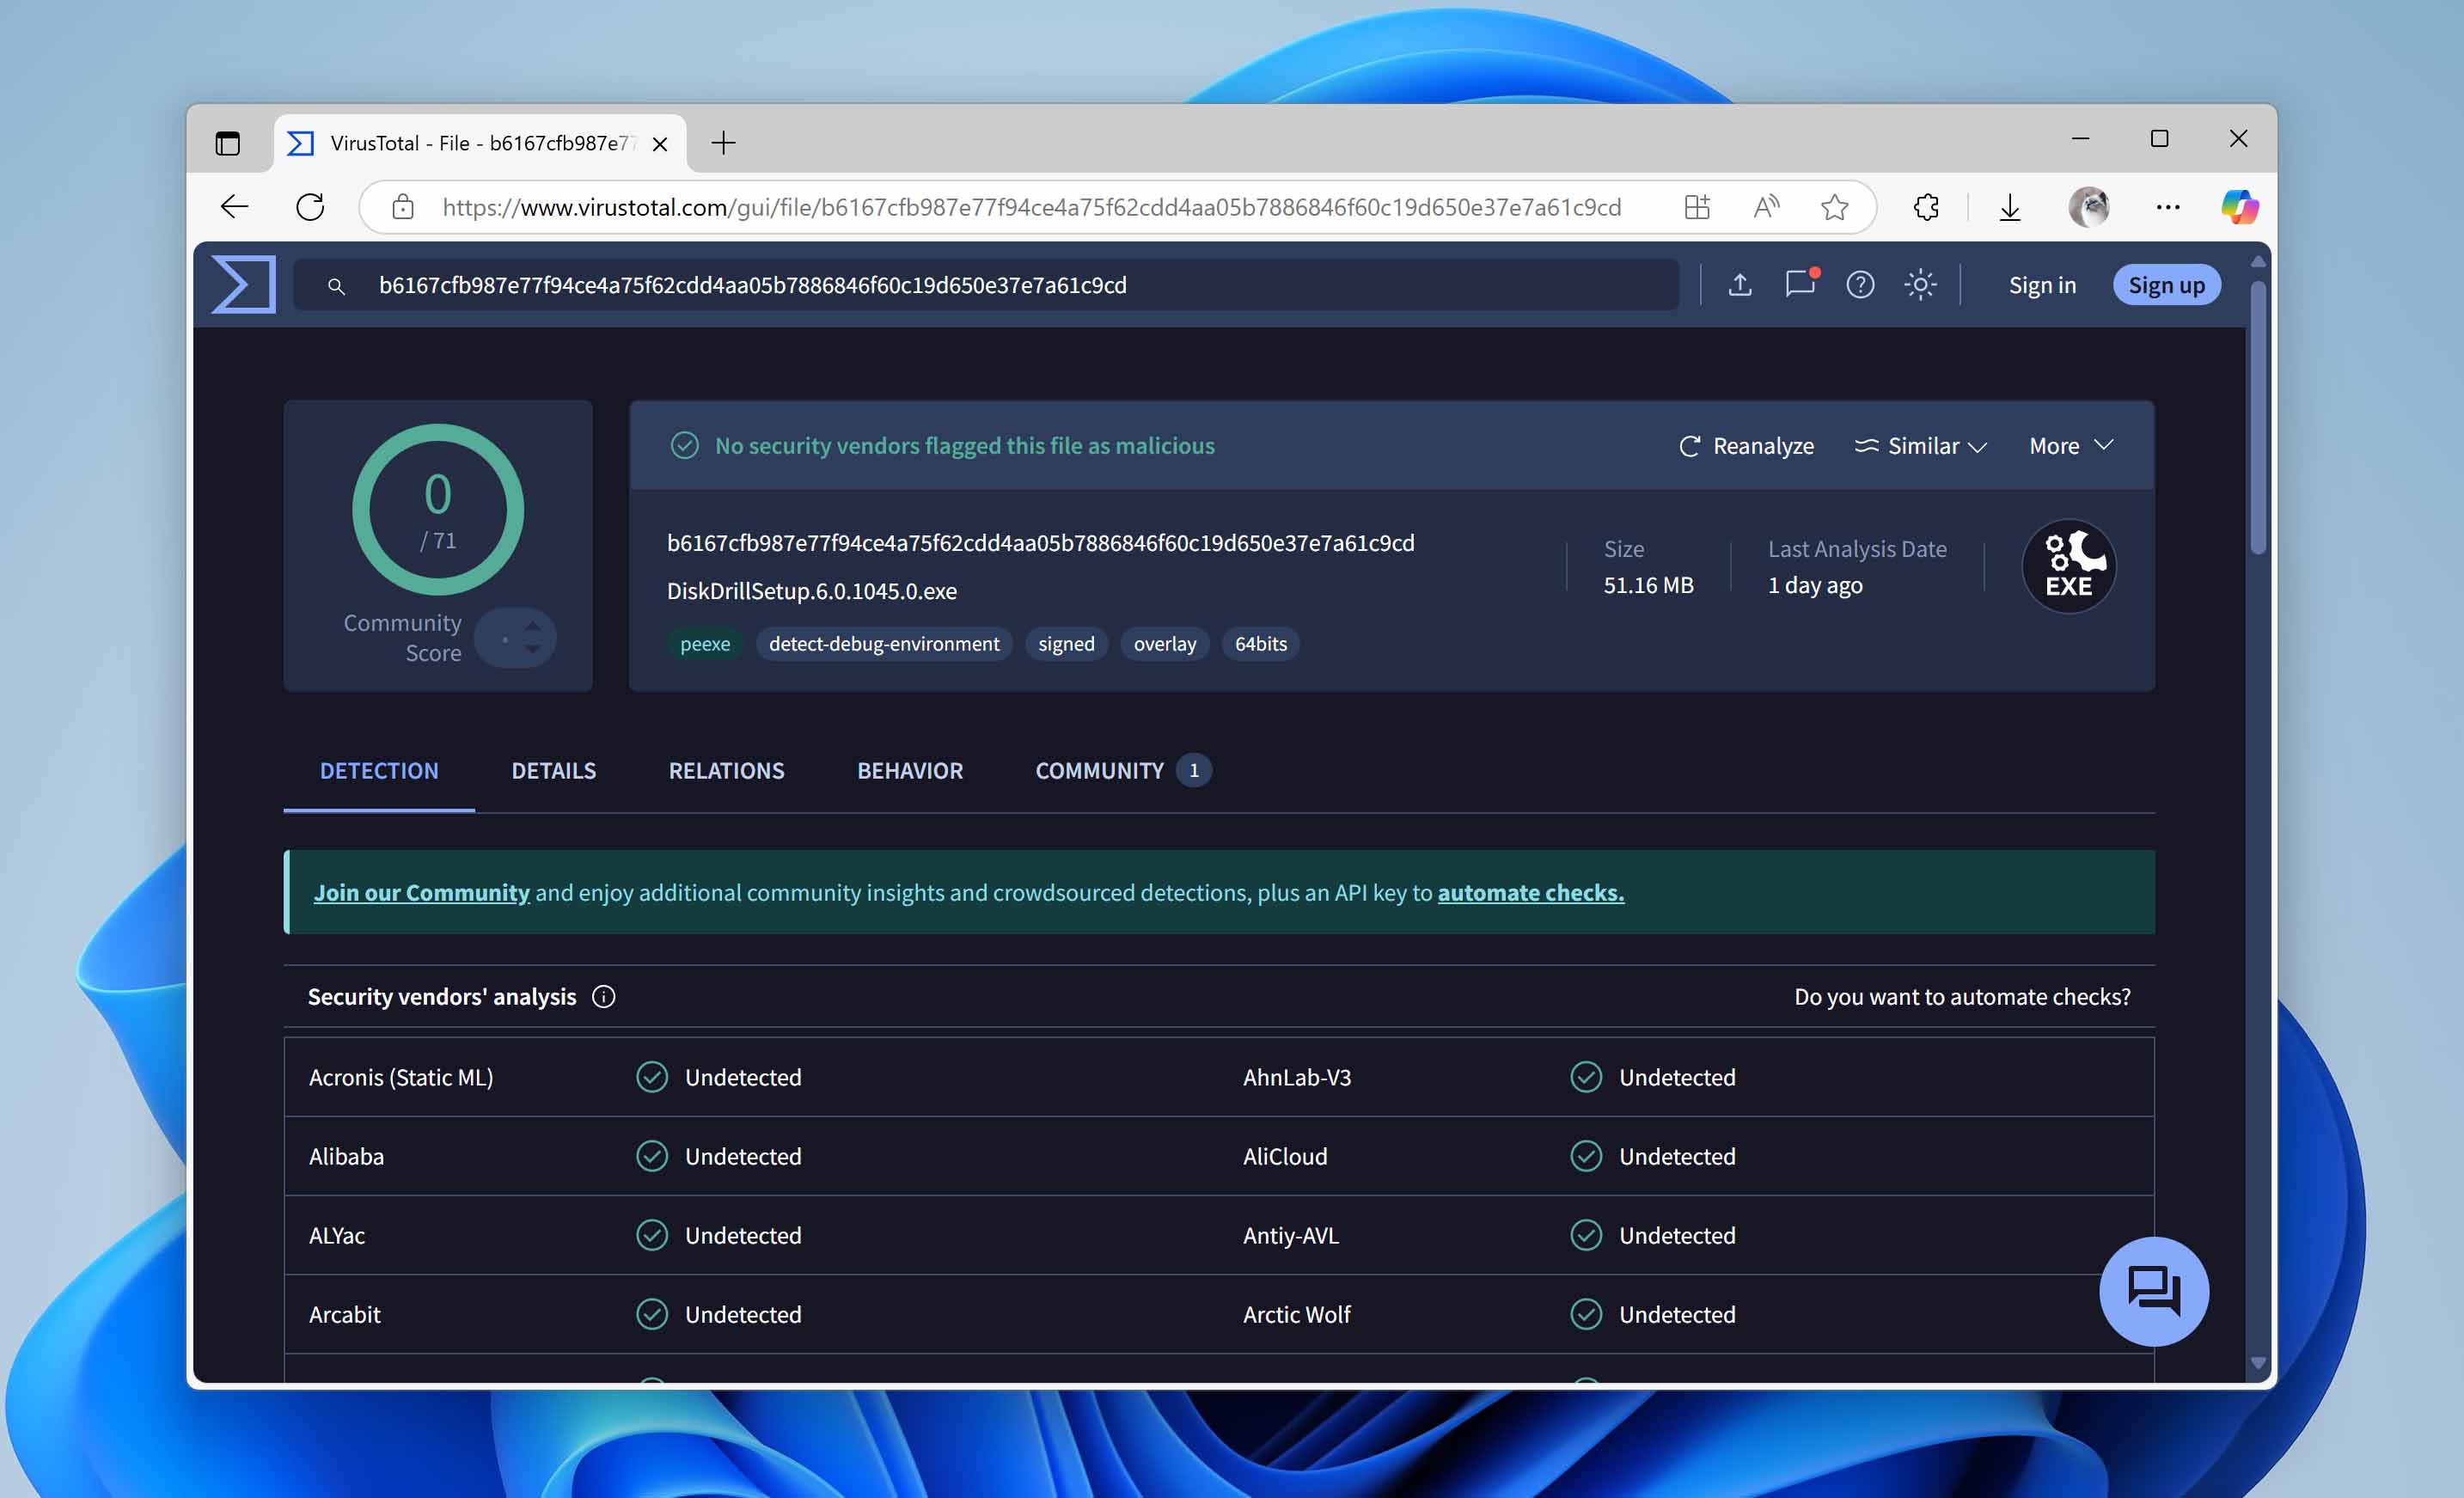2464x1498 pixels.
Task: Vote down on the community score
Action: click(533, 650)
